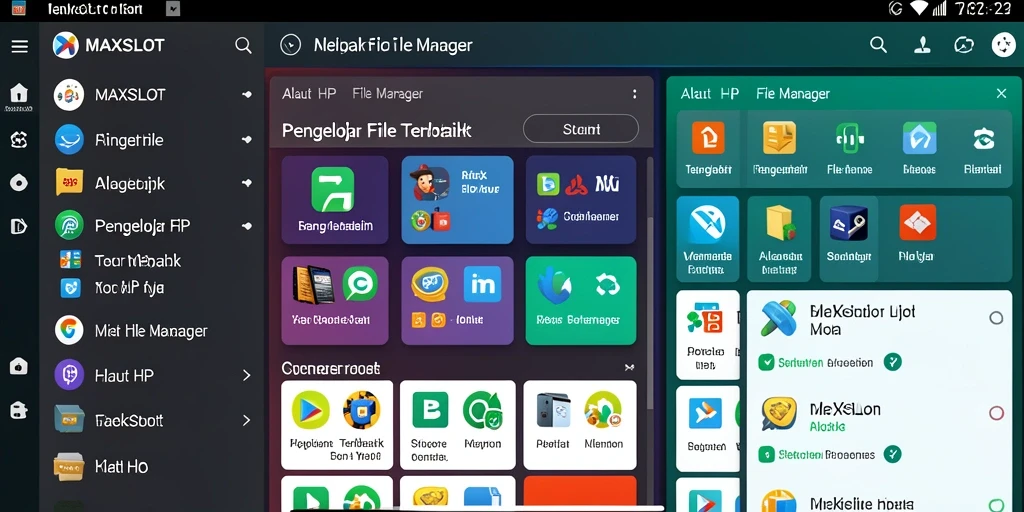Check the signal strength status icon
This screenshot has width=1024, height=512.
[939, 8]
